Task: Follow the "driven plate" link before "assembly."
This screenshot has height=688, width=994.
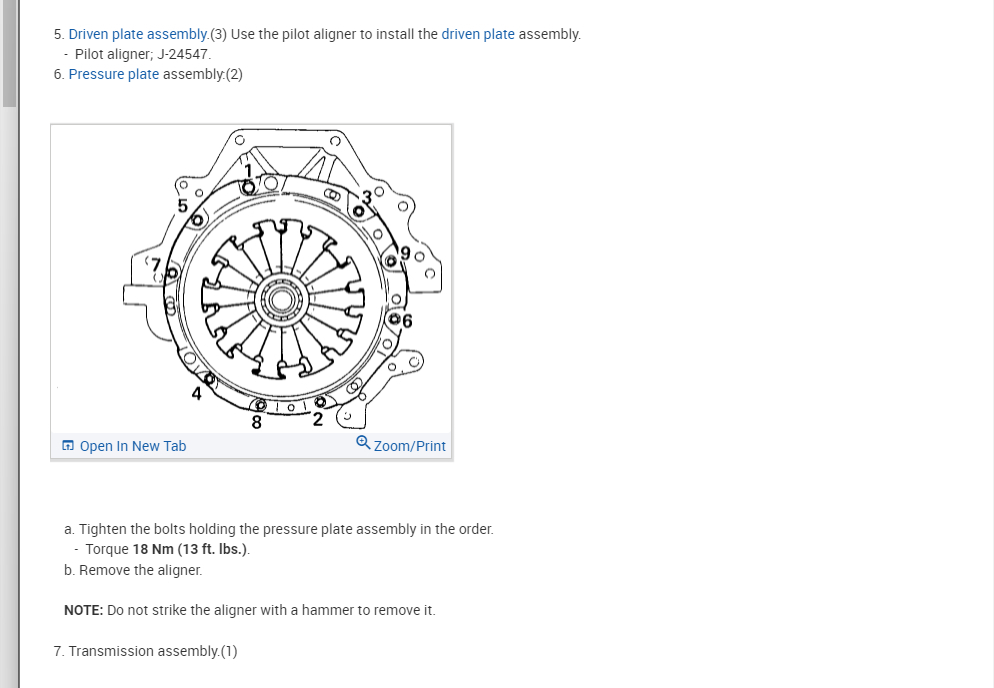Action: (x=478, y=34)
